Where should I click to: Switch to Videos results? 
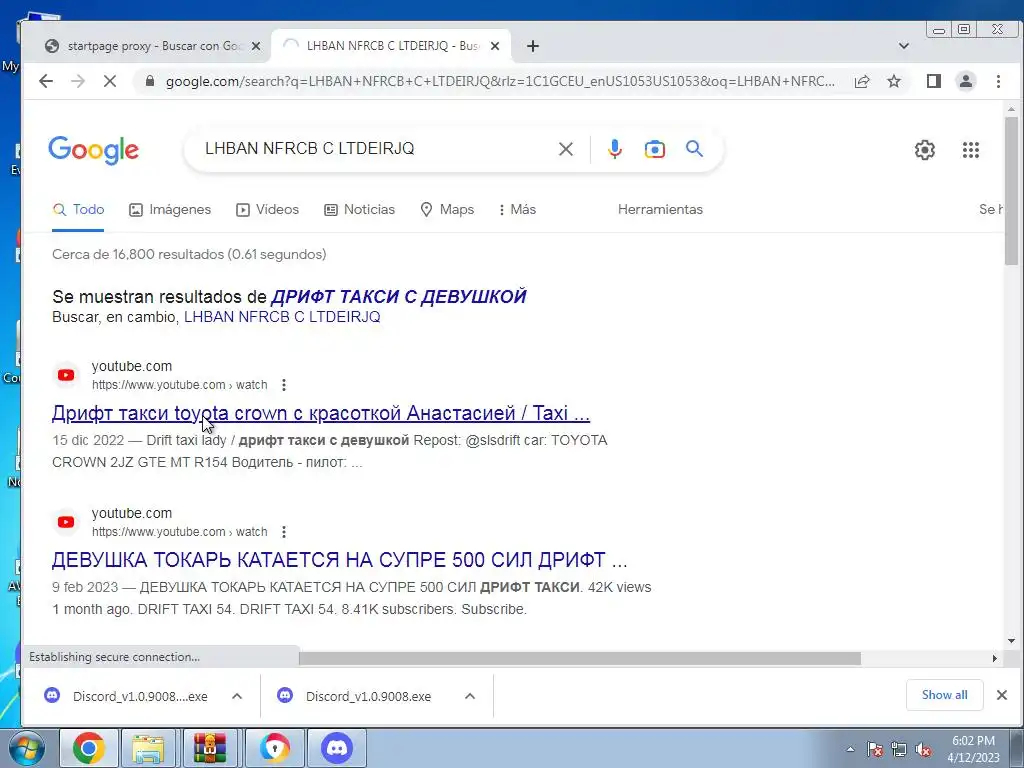[x=268, y=210]
